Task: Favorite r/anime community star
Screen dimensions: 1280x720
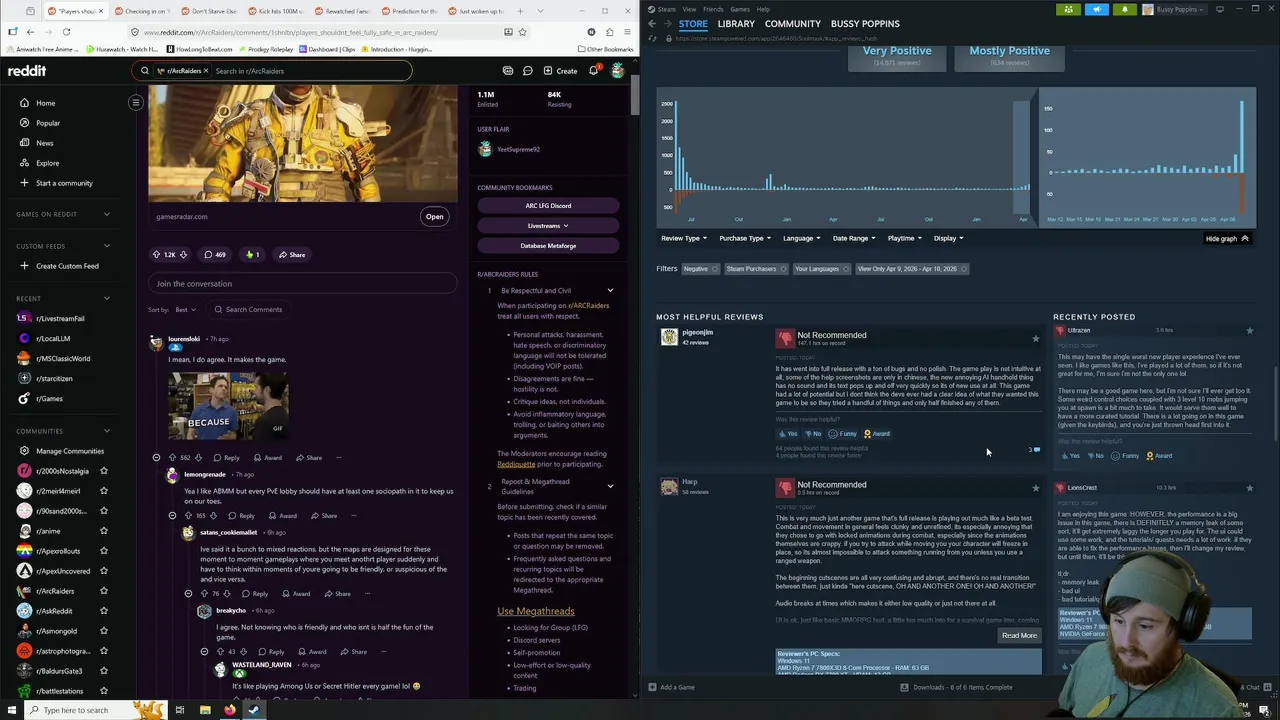Action: [x=103, y=531]
